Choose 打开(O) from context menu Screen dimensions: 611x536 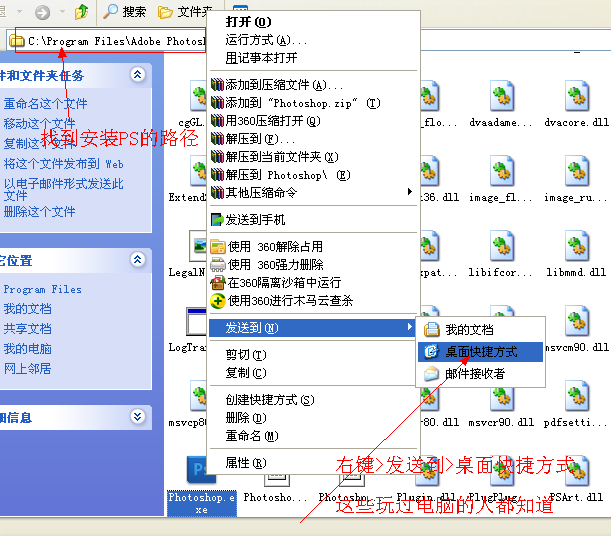click(x=314, y=22)
